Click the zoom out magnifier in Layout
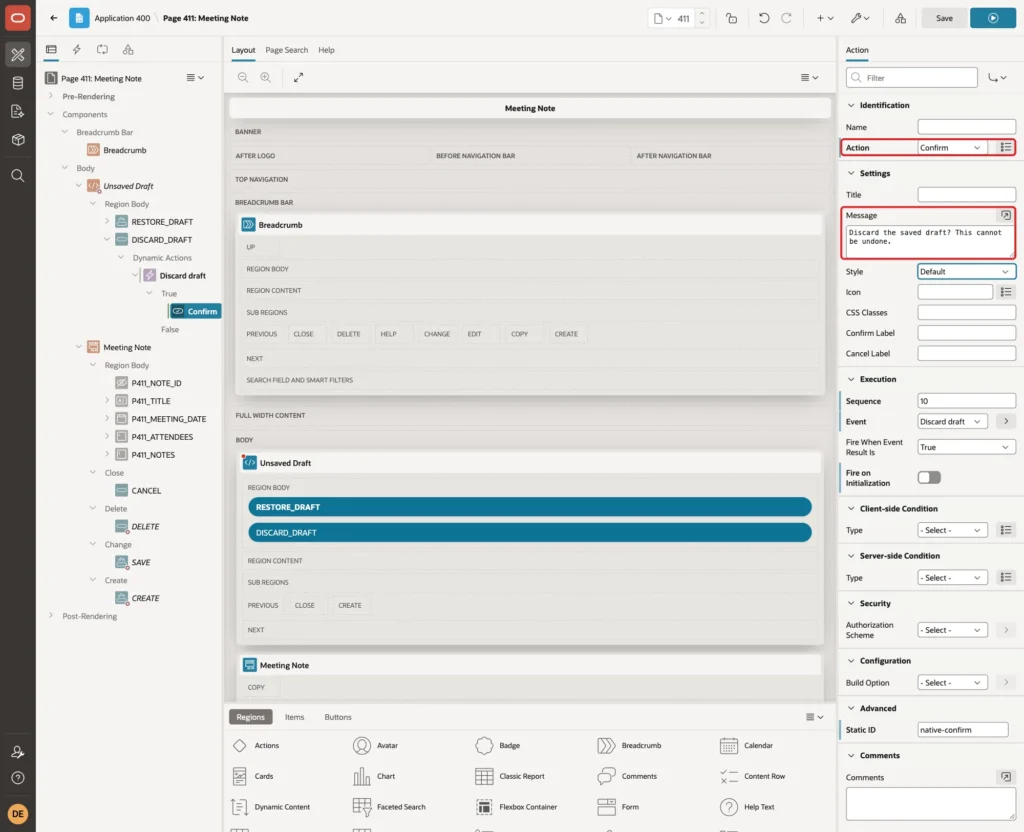Viewport: 1024px width, 832px height. [243, 78]
